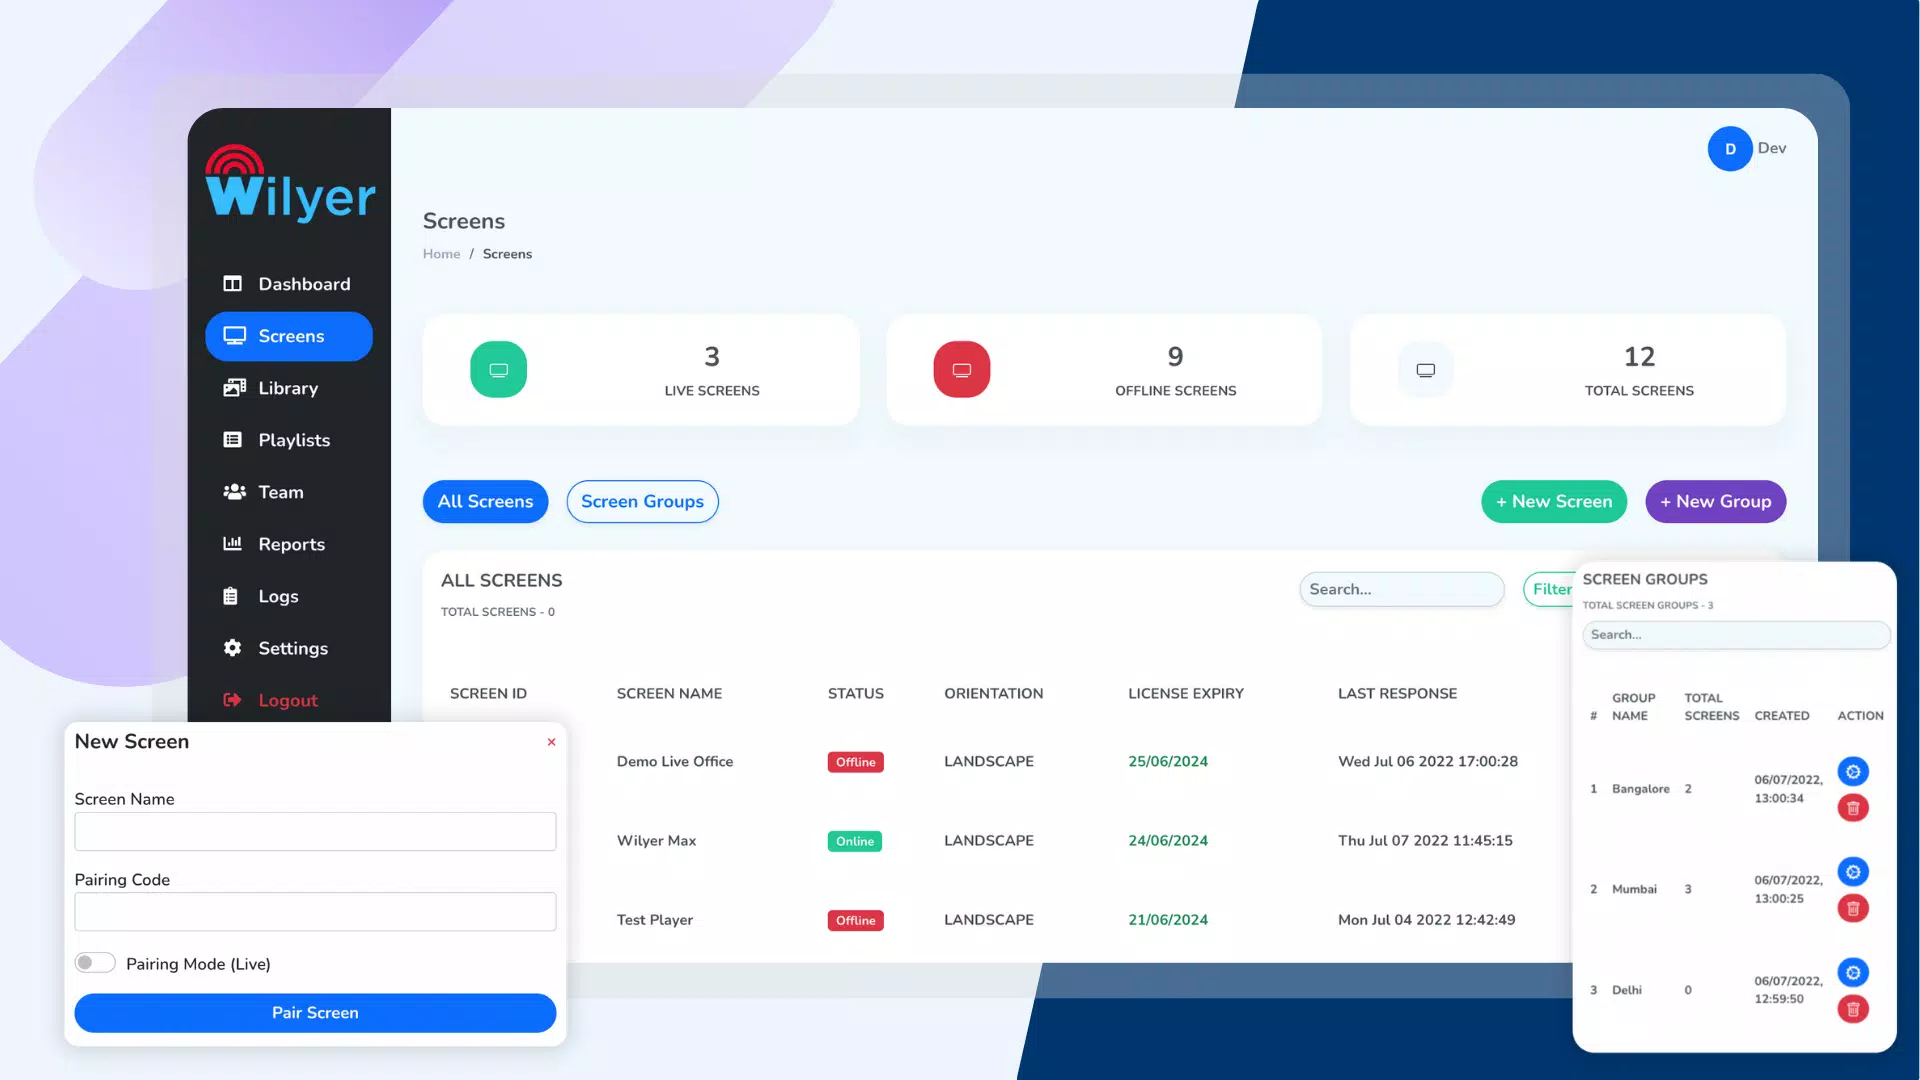Image resolution: width=1920 pixels, height=1080 pixels.
Task: Click the Screen Groups search box
Action: (1736, 635)
